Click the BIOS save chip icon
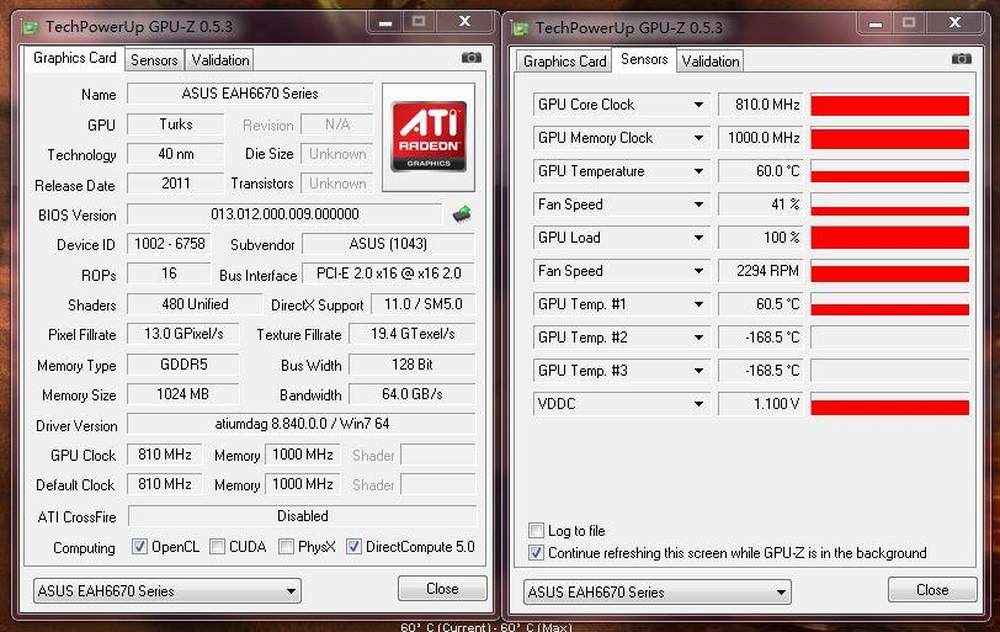1000x632 pixels. click(462, 214)
